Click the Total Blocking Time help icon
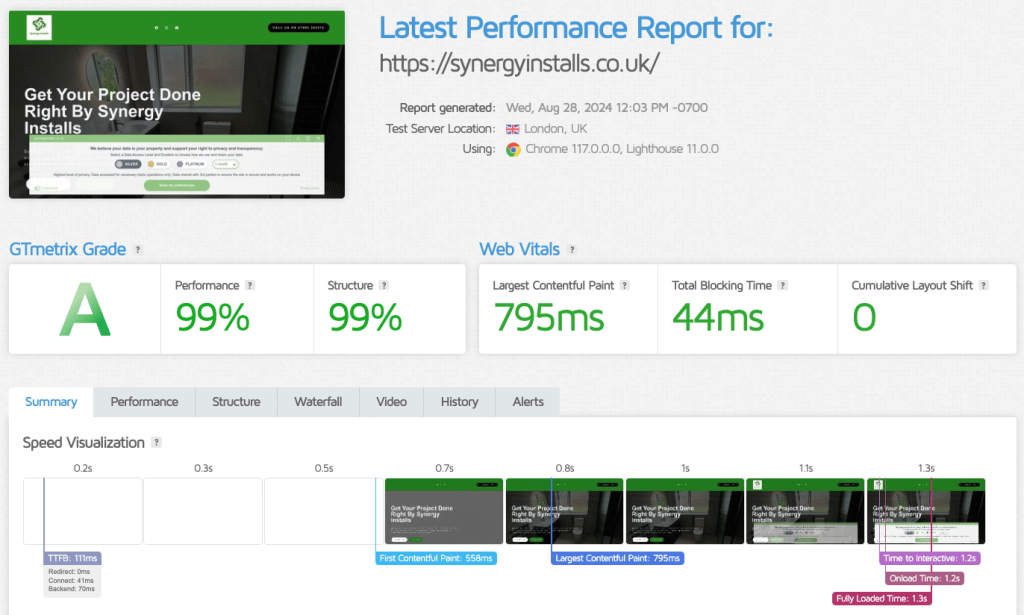This screenshot has width=1024, height=615. (782, 285)
